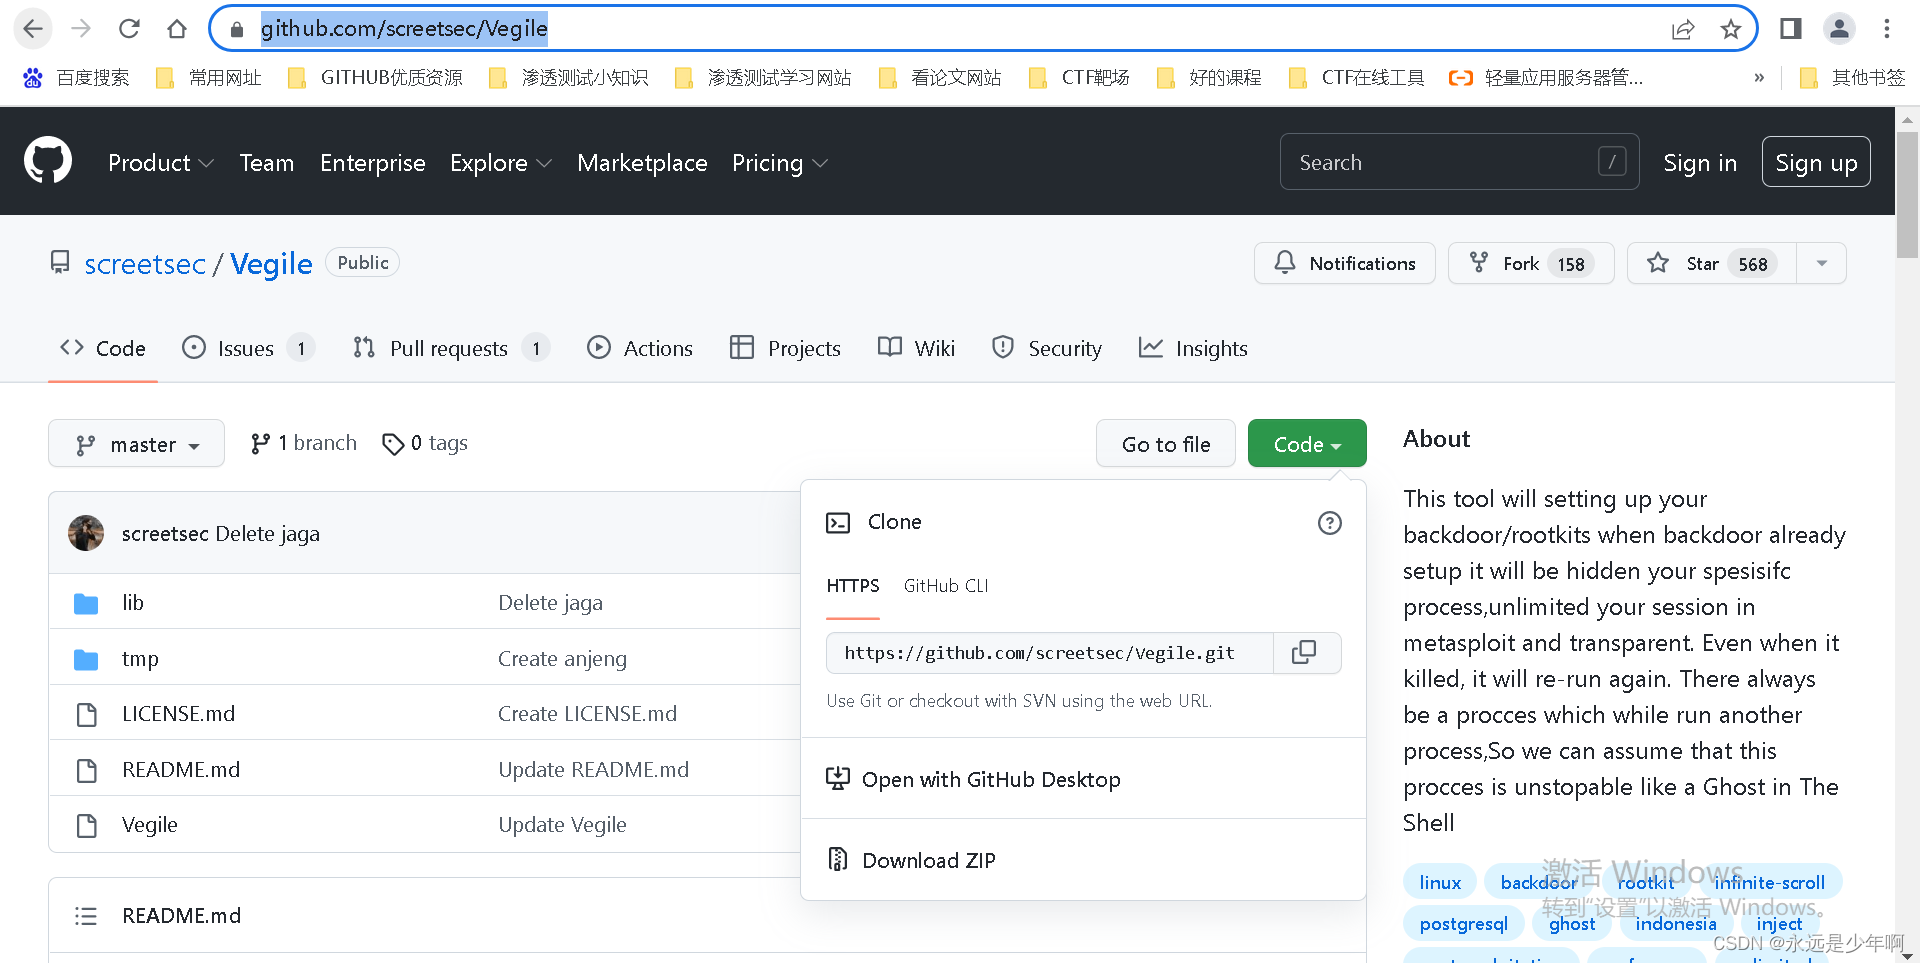The width and height of the screenshot is (1920, 963).
Task: Switch to the Wiki tab
Action: coord(917,348)
